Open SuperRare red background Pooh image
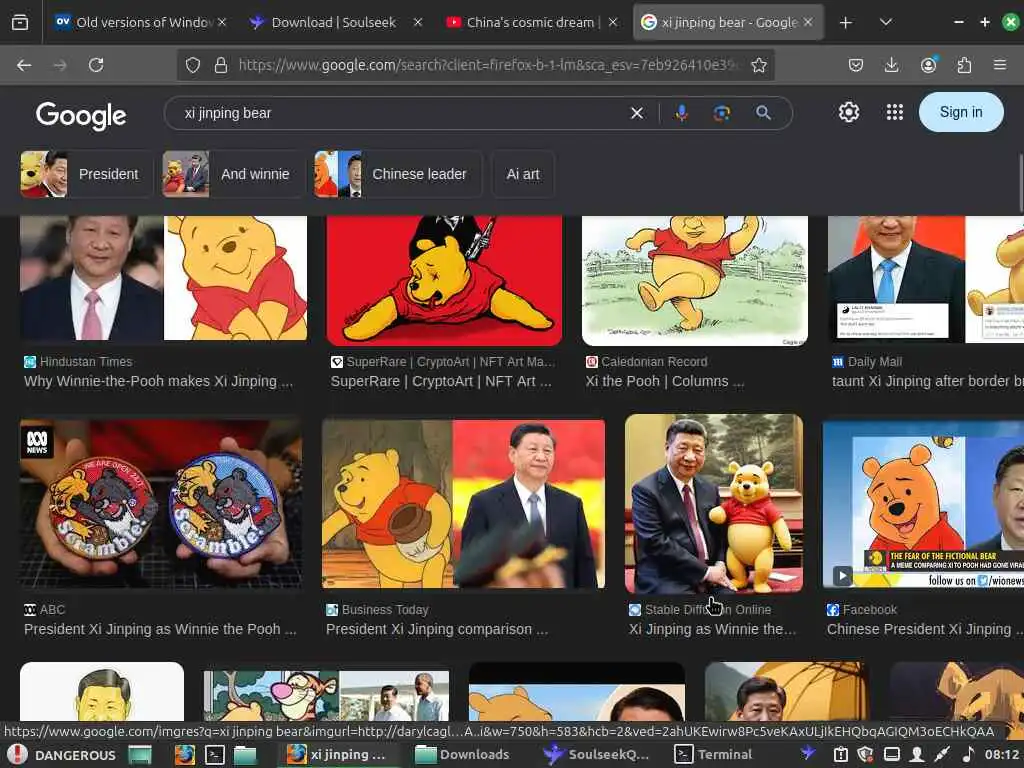The image size is (1024, 768). [444, 281]
